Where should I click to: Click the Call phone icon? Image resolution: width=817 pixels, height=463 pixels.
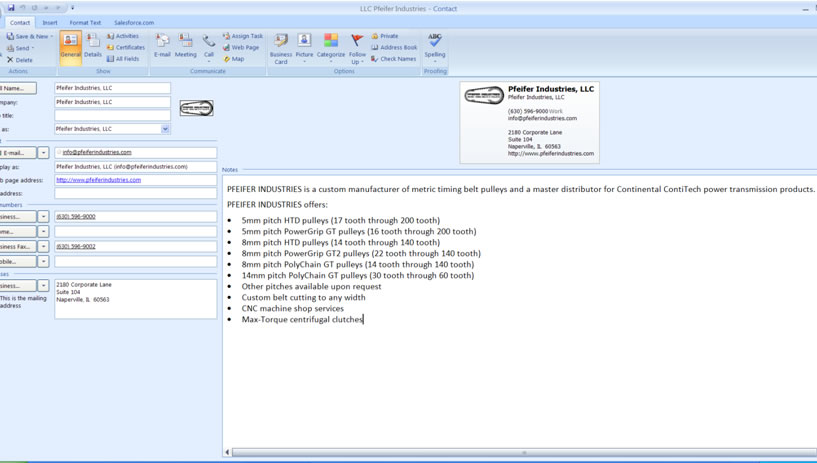209,41
